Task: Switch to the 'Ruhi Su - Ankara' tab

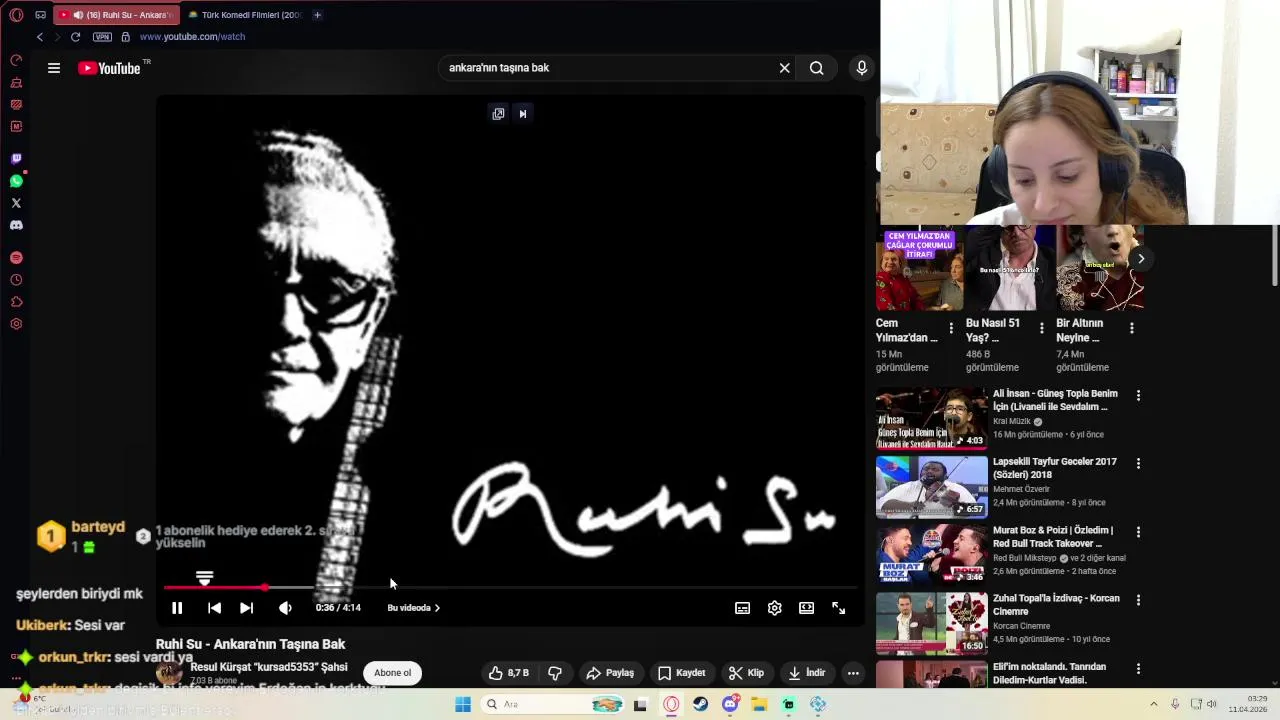Action: click(x=117, y=15)
